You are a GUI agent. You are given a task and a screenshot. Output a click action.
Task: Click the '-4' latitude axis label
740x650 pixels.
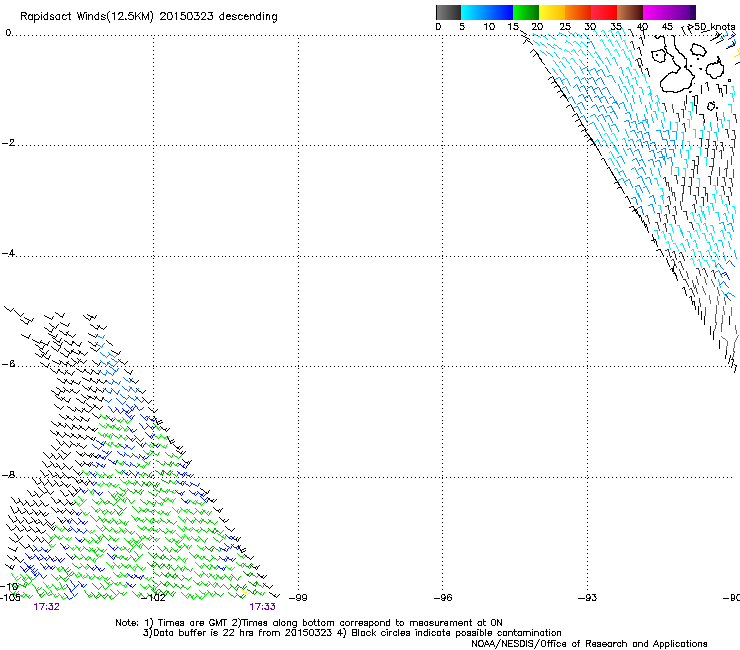pos(8,253)
